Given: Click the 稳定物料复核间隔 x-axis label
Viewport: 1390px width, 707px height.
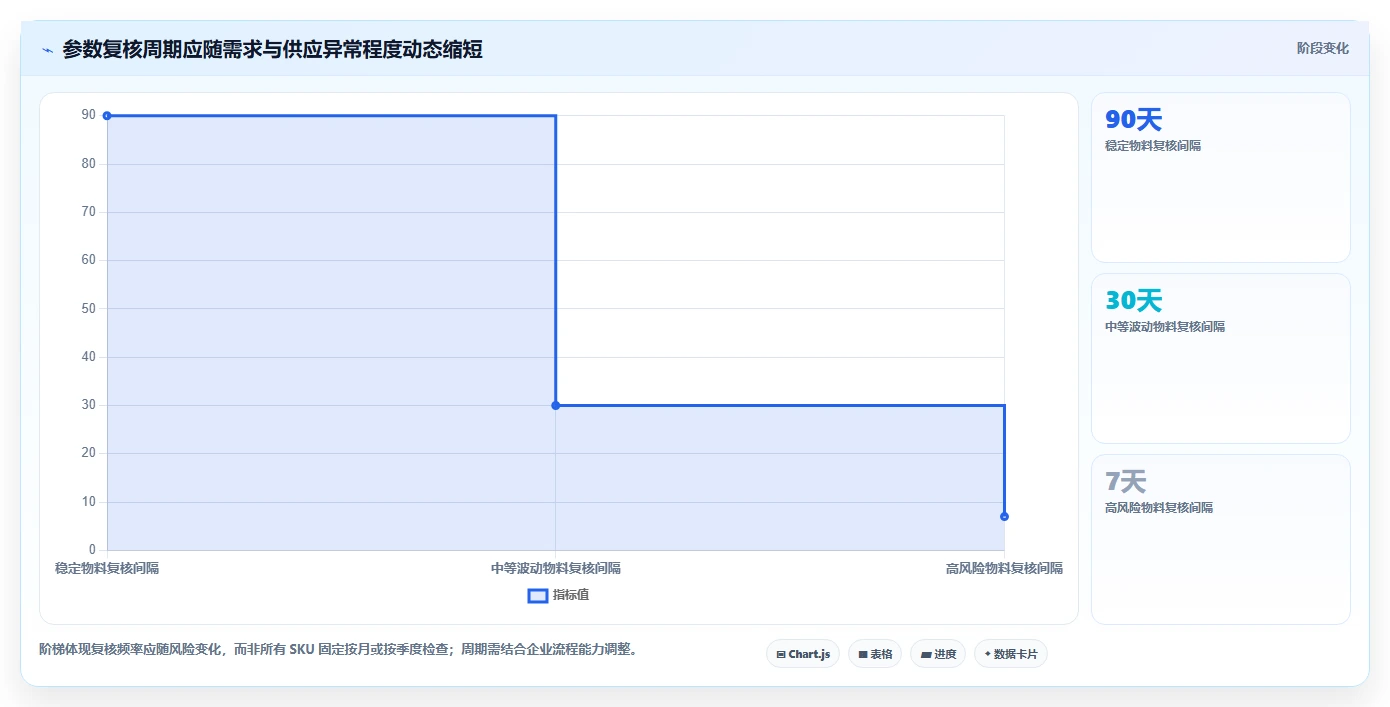Looking at the screenshot, I should point(107,568).
